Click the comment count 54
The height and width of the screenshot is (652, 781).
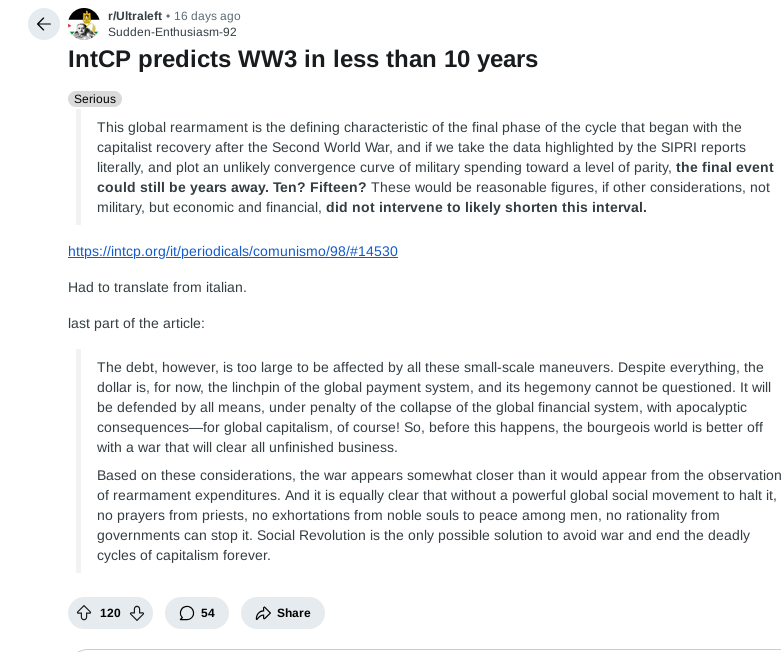tap(208, 613)
